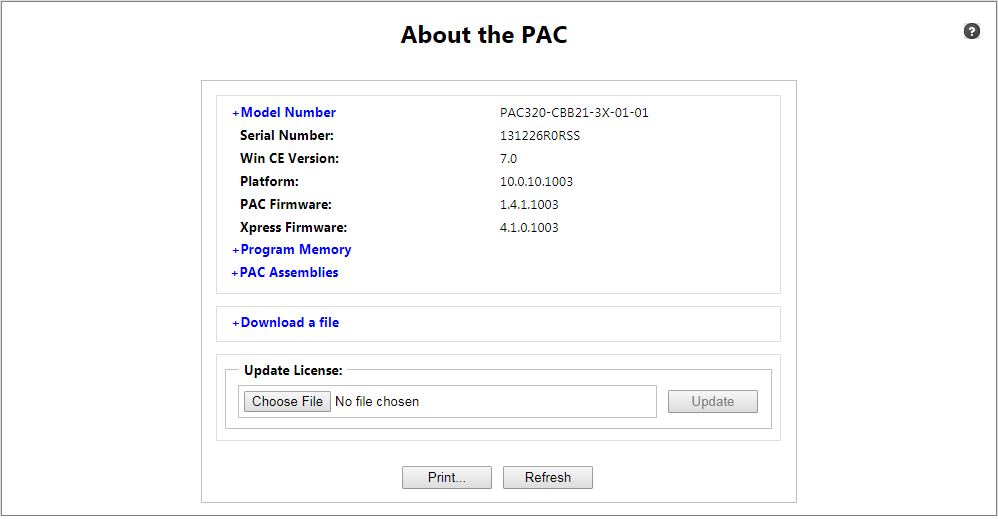Select Xpress Firmware value 4.1.0.1003
This screenshot has width=998, height=519.
click(529, 227)
